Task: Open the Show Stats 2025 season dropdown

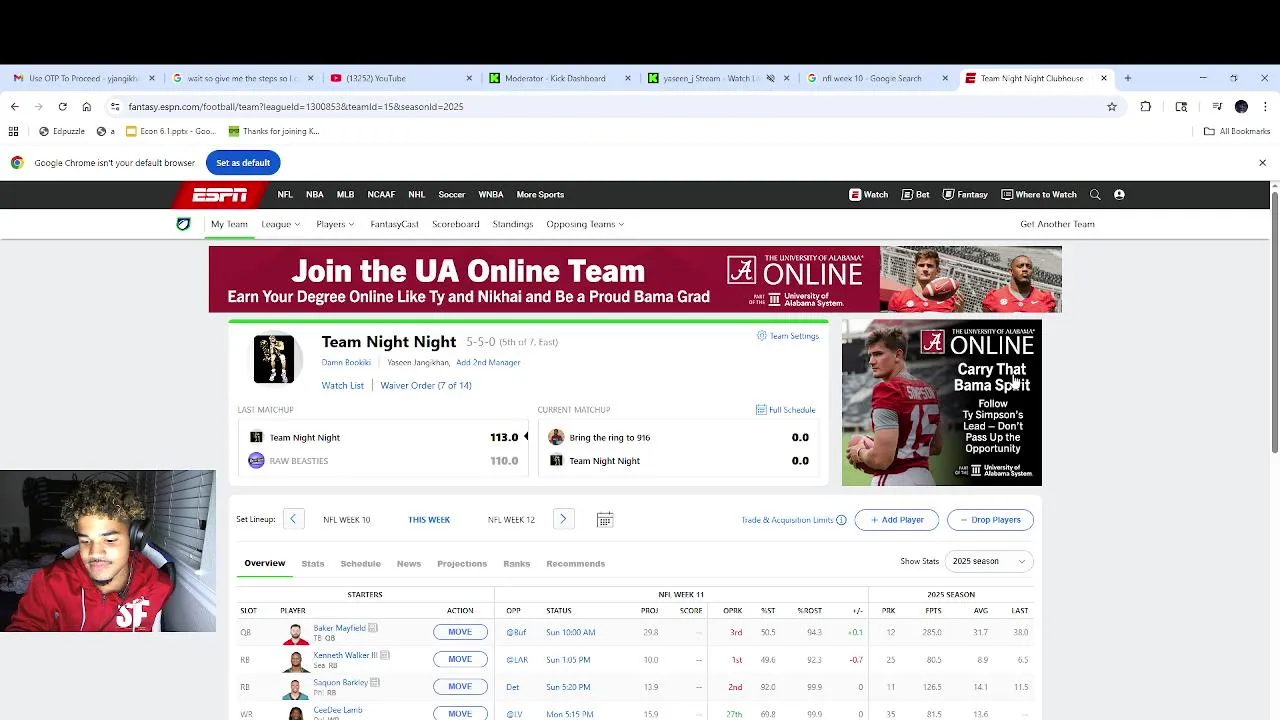Action: tap(989, 562)
